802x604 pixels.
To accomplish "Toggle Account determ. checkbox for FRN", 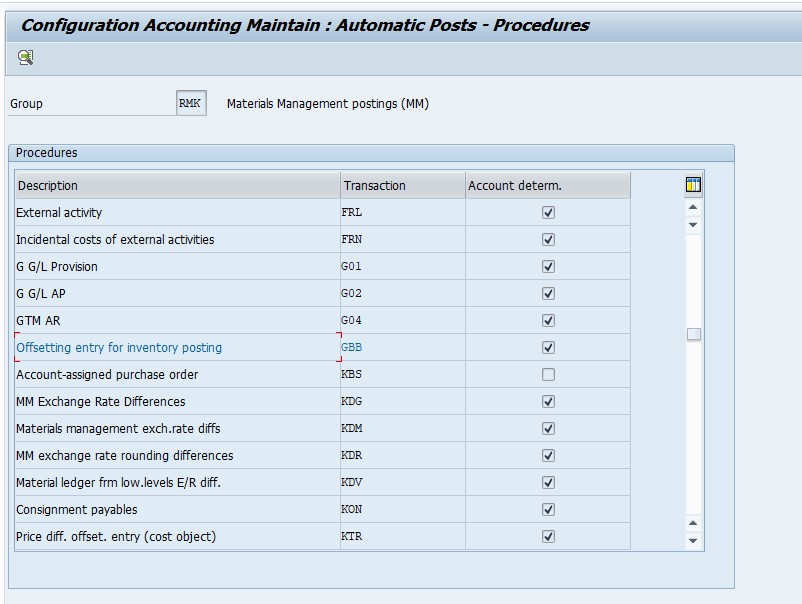I will 548,239.
